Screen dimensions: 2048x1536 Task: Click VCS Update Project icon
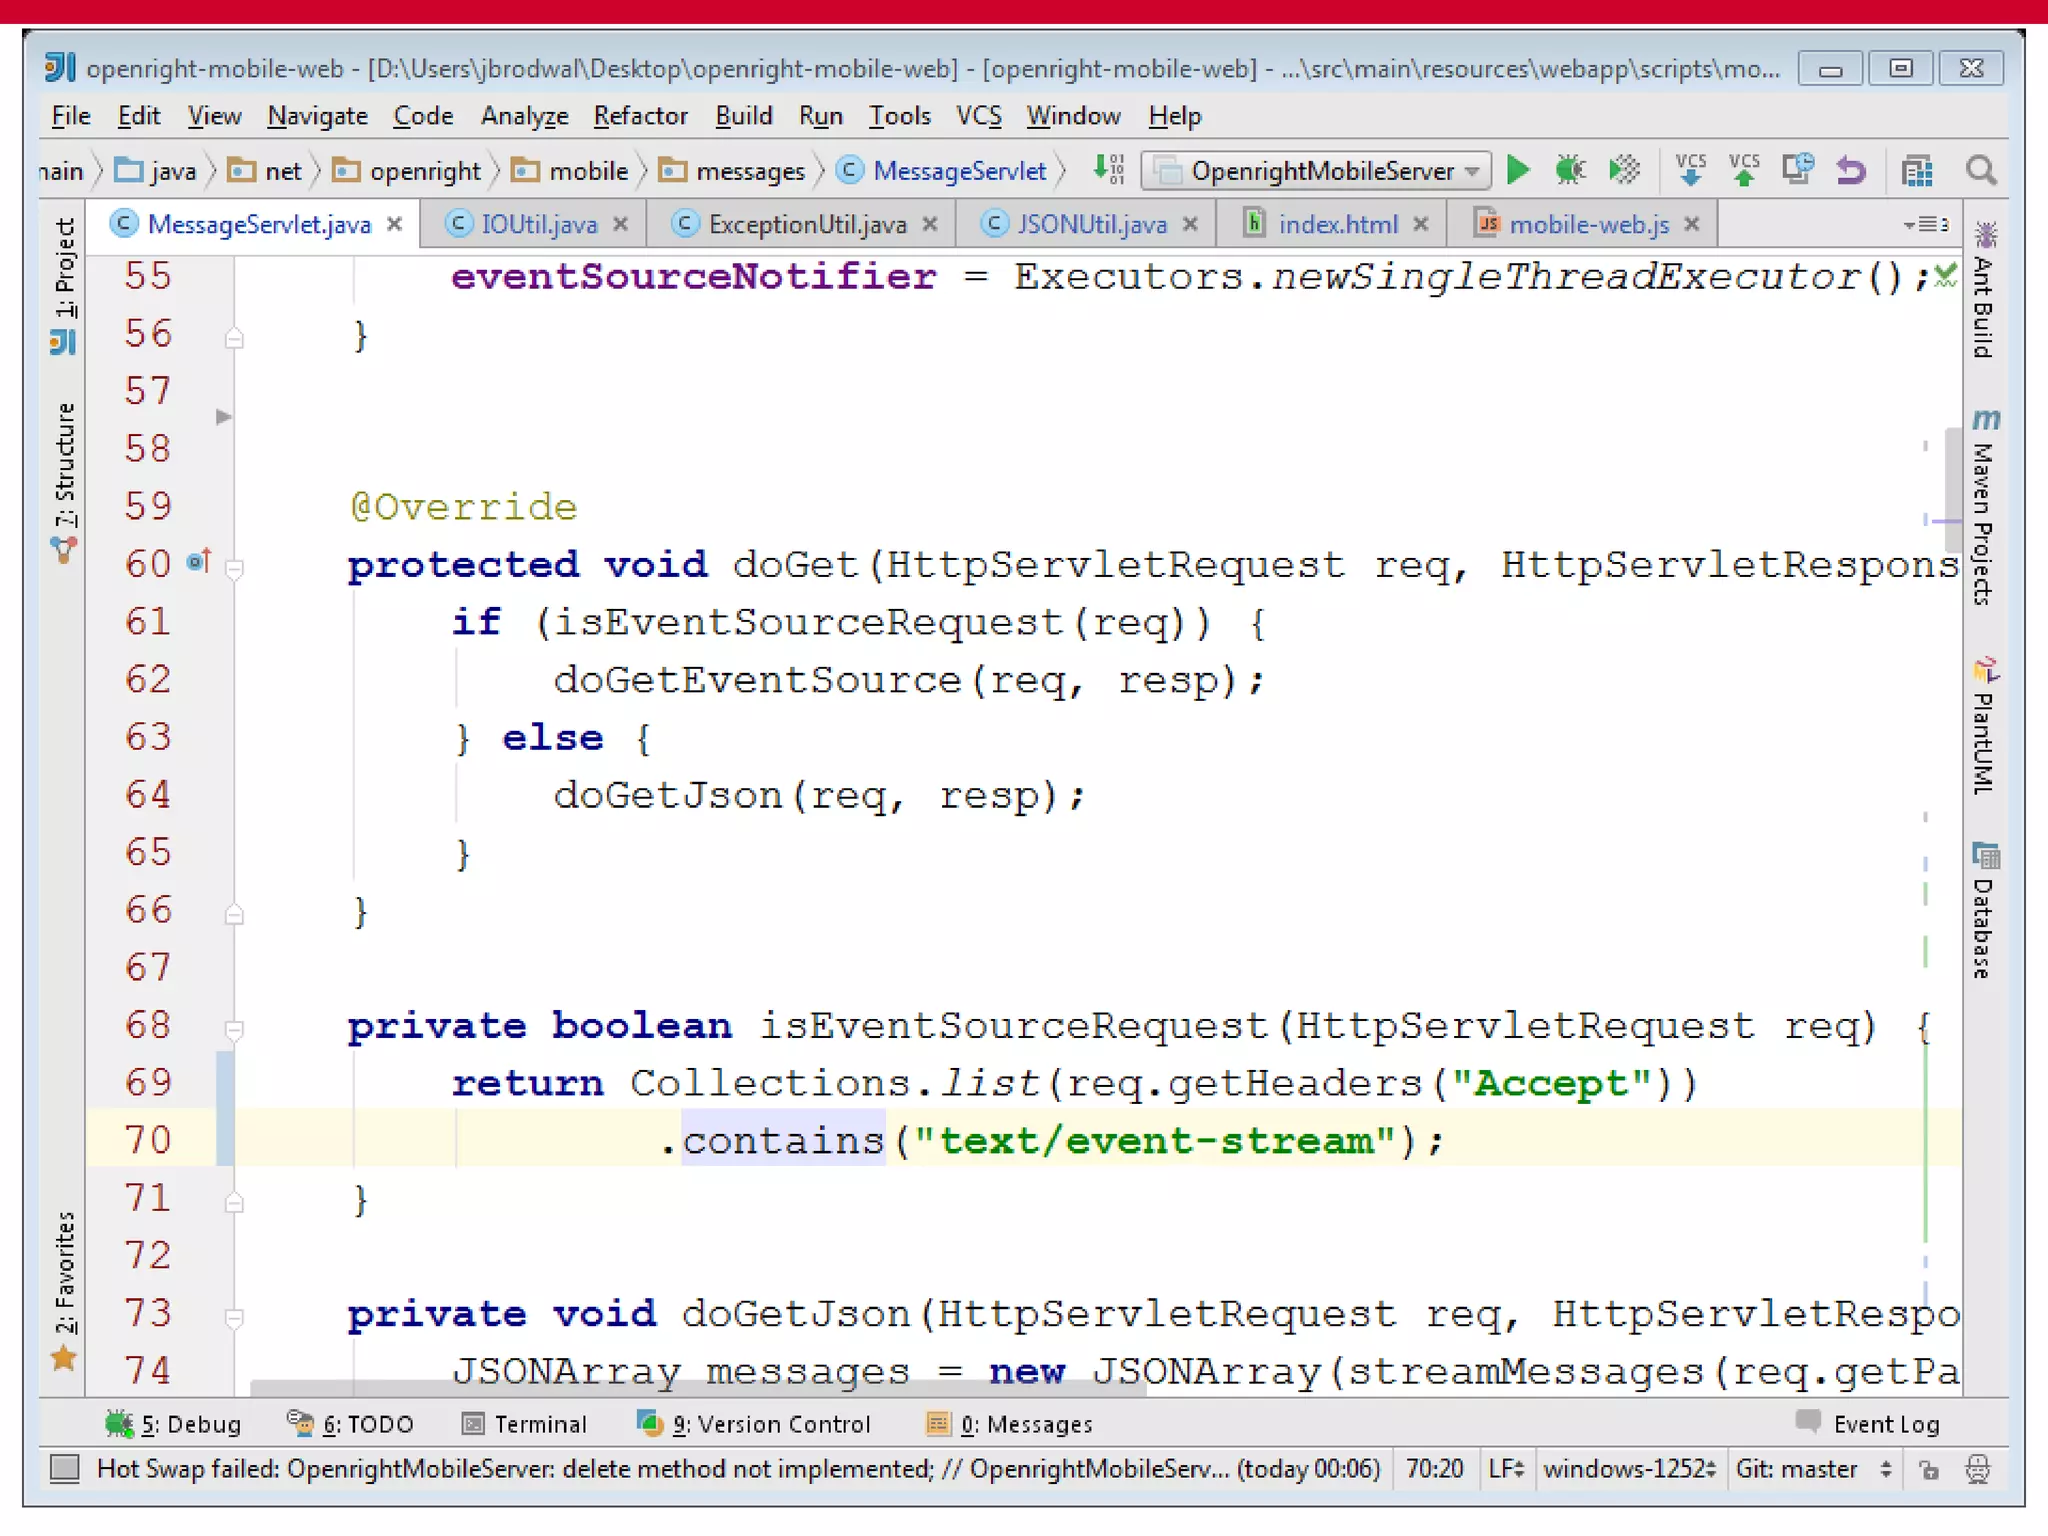1690,171
